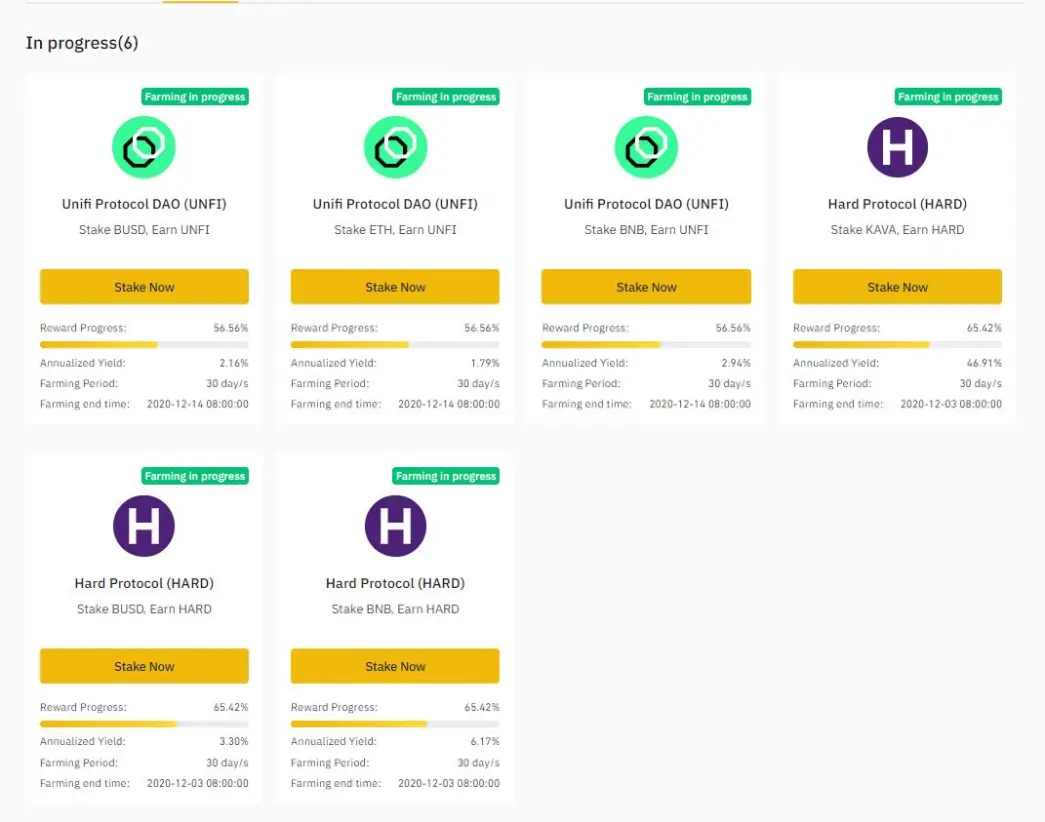Click the 6.17% annualized yield value
The width and height of the screenshot is (1045, 822).
pos(485,741)
